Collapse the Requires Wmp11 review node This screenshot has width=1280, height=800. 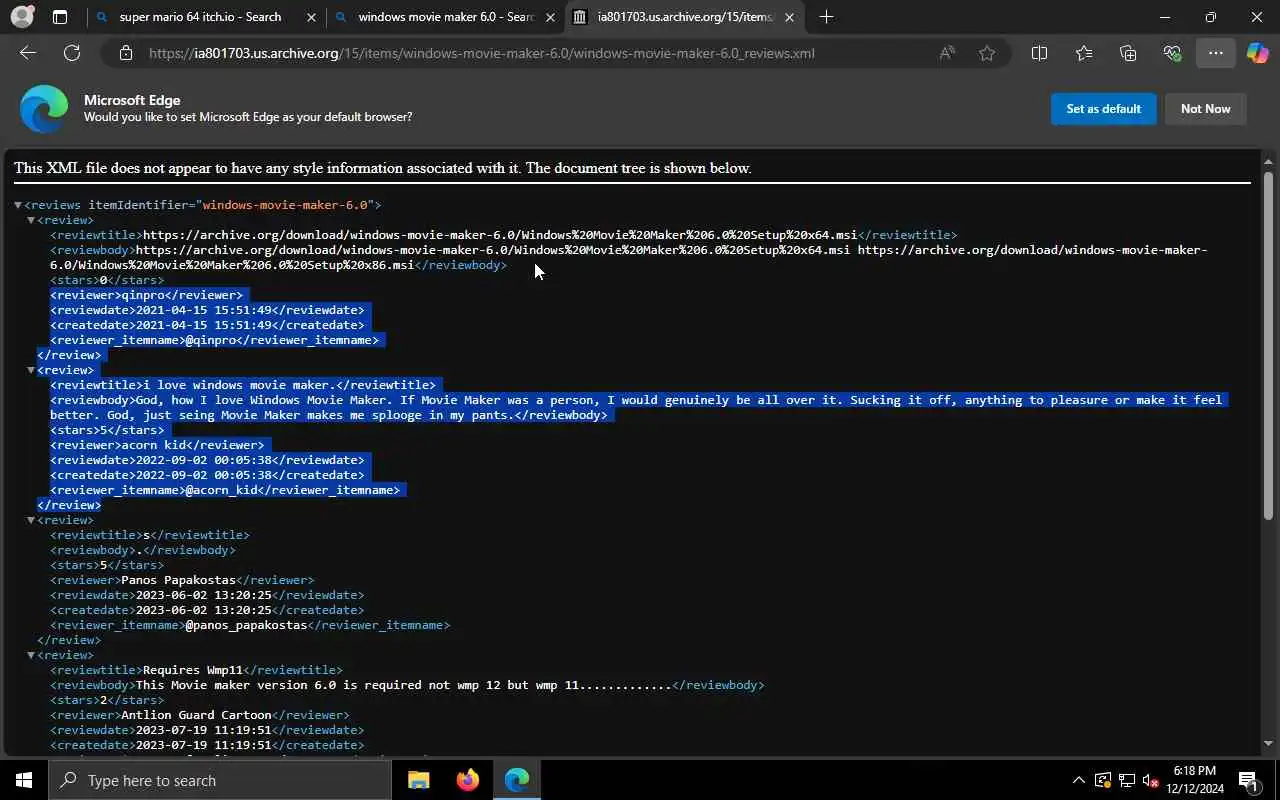coord(31,655)
